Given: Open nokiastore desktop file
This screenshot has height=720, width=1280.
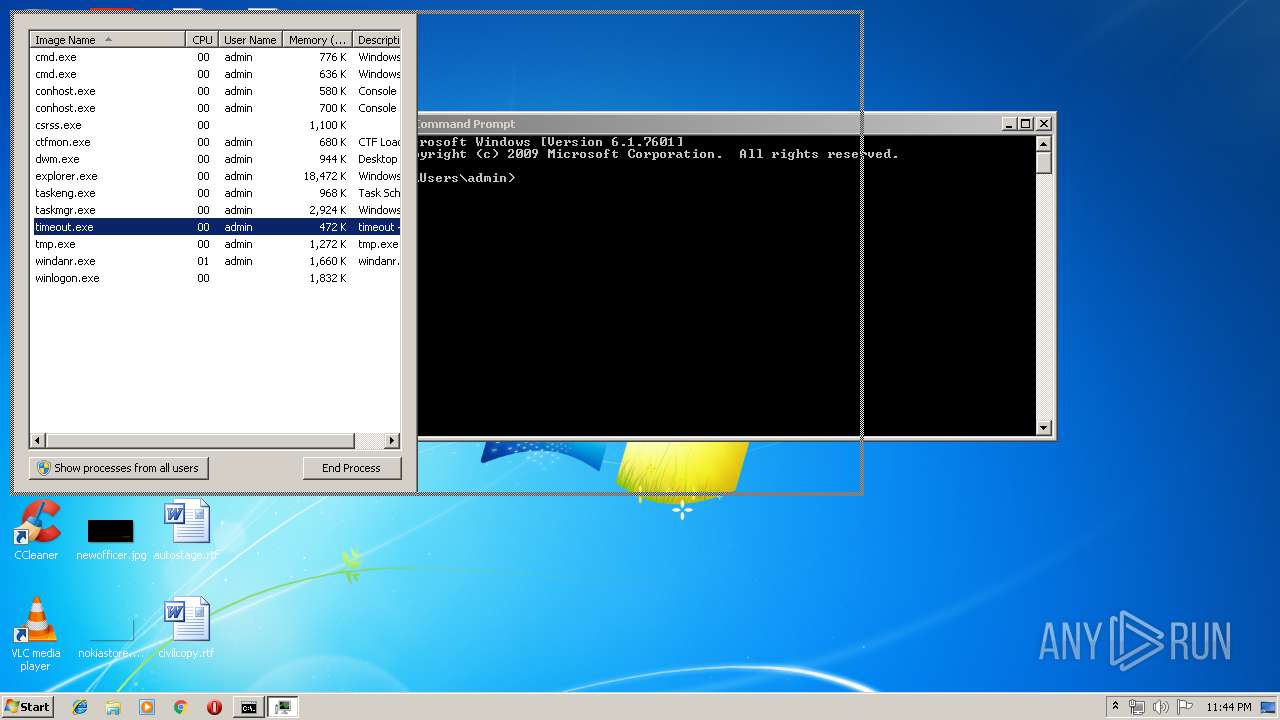Looking at the screenshot, I should (111, 638).
